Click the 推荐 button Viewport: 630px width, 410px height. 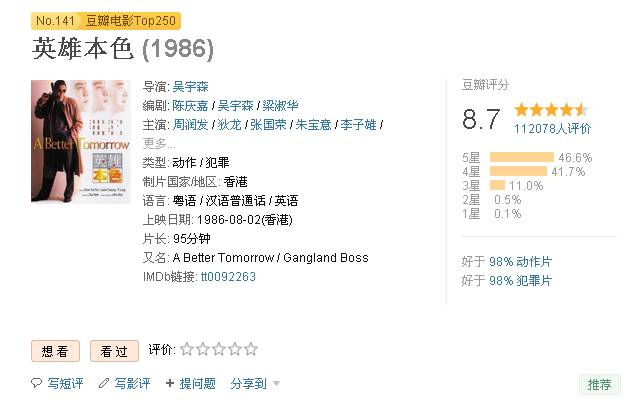click(599, 384)
